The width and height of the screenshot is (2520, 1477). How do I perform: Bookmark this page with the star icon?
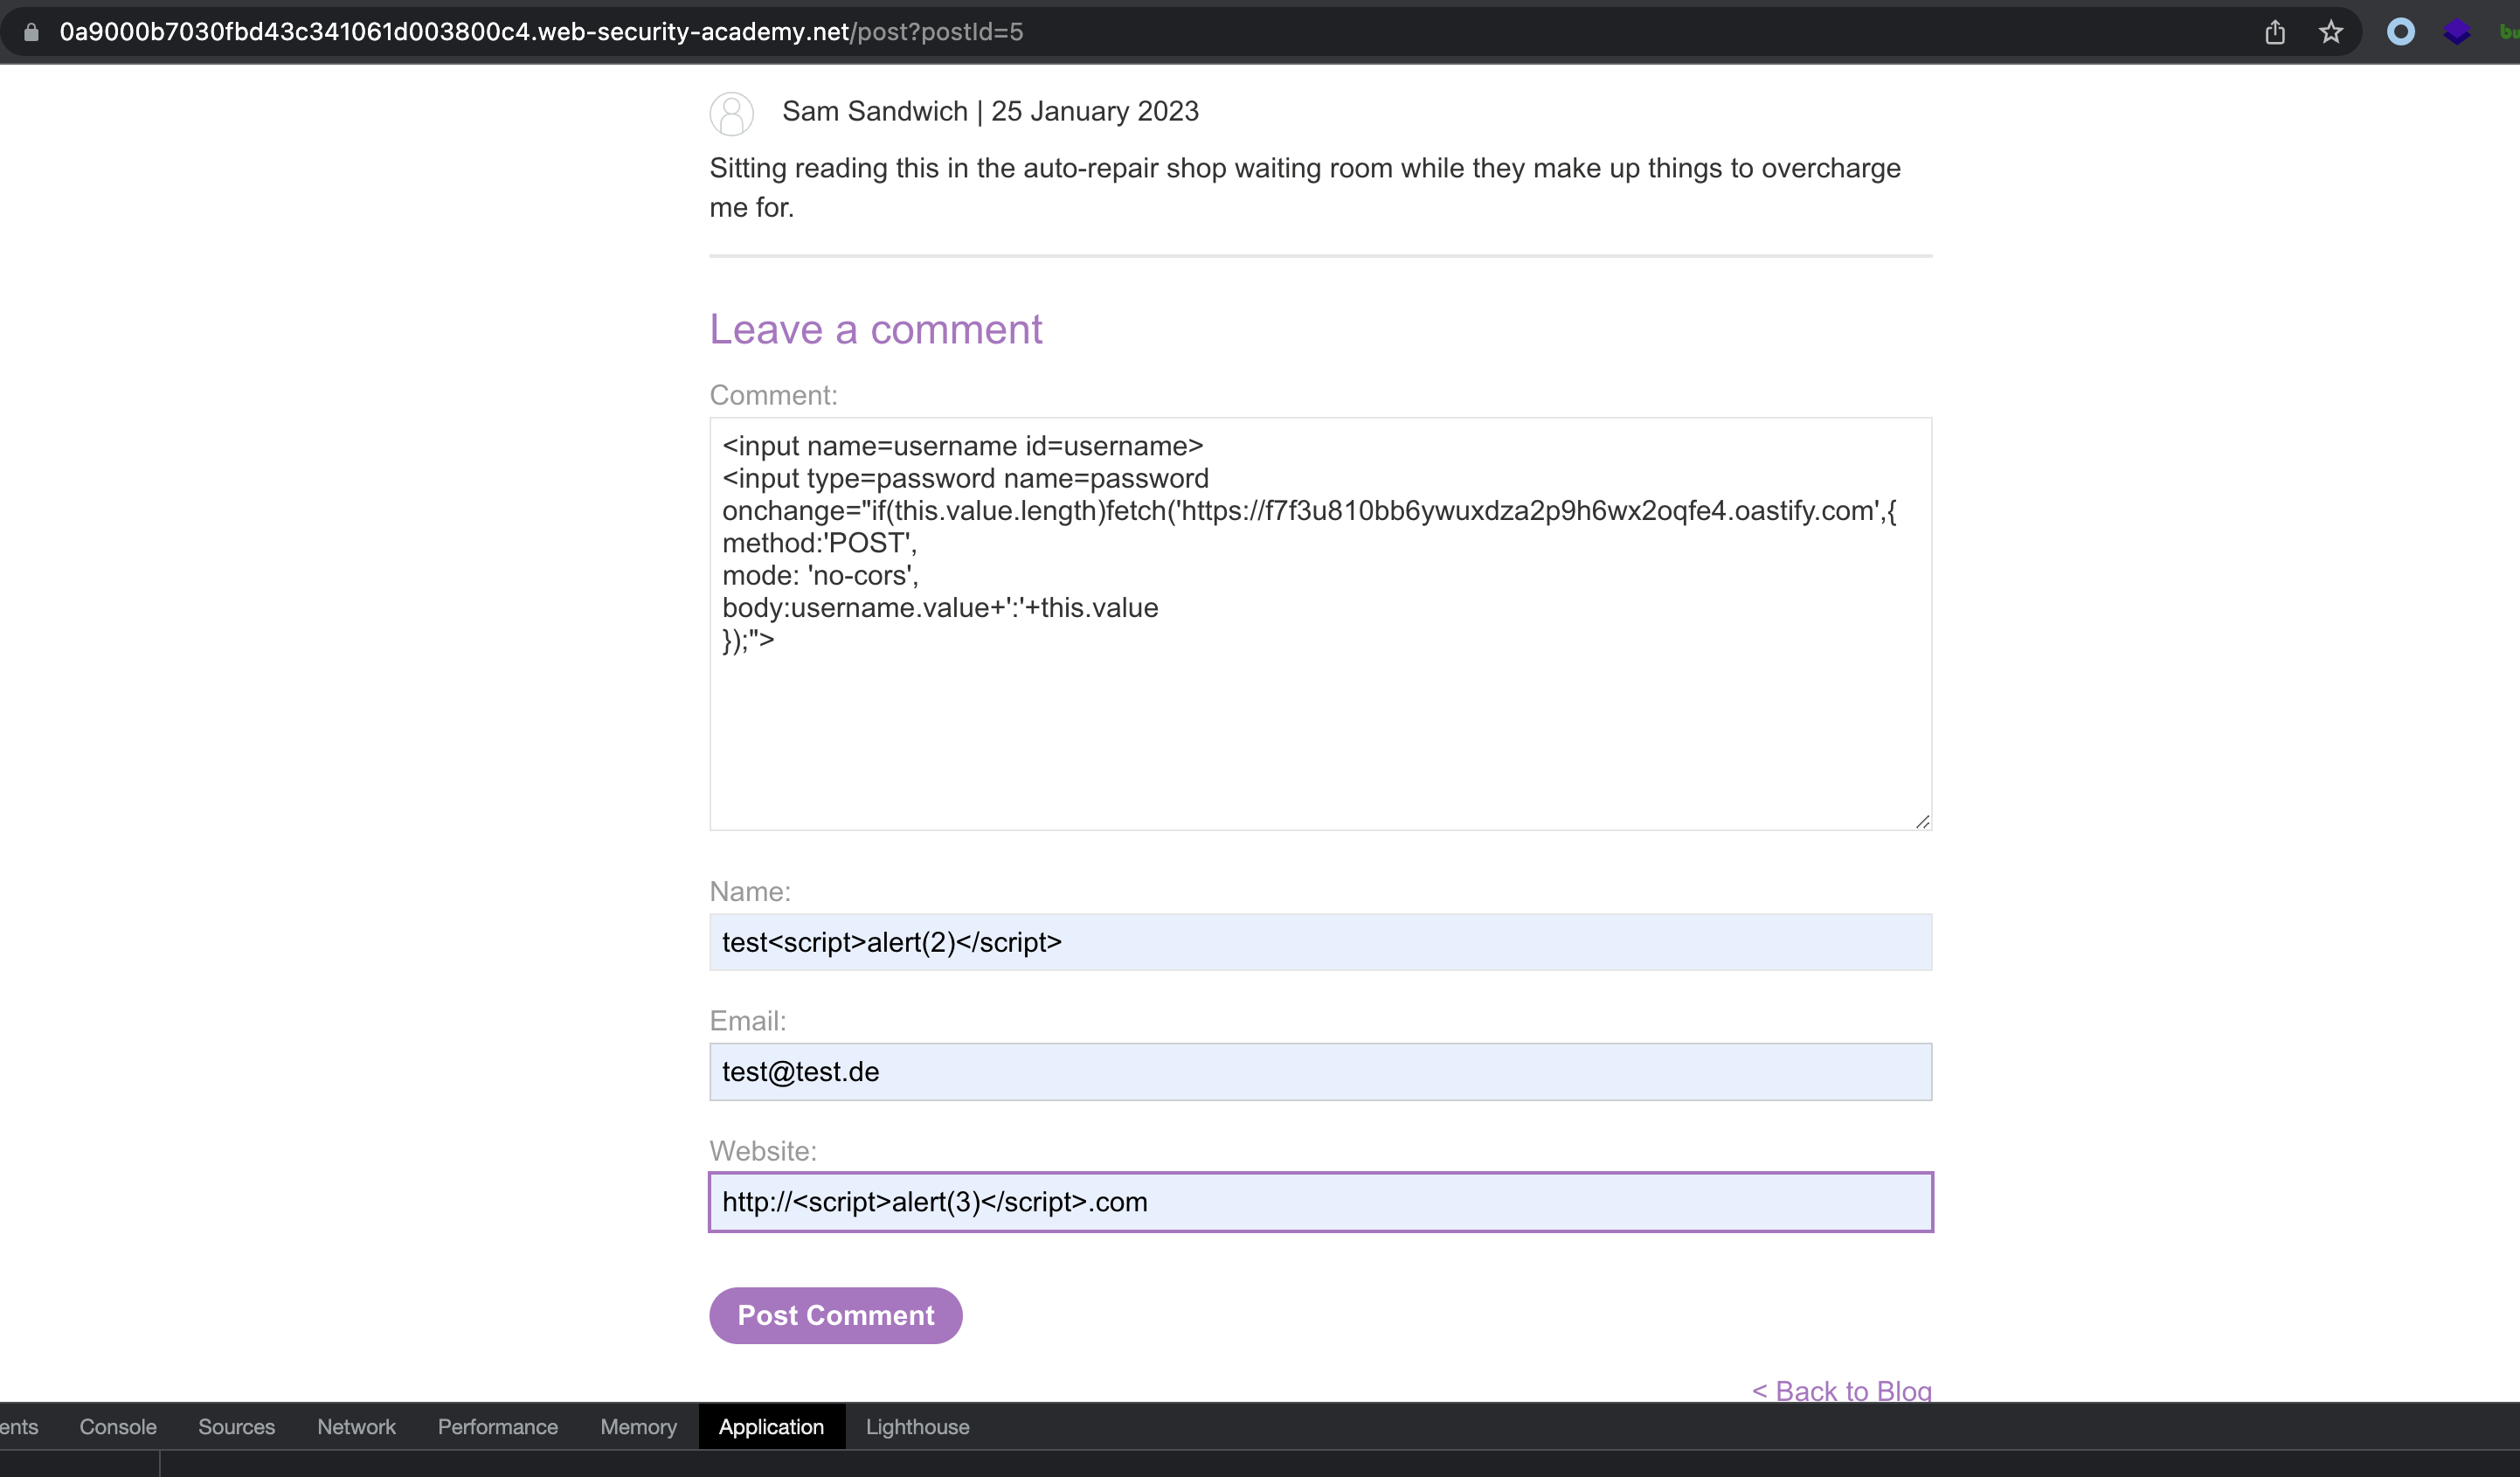pos(2331,32)
